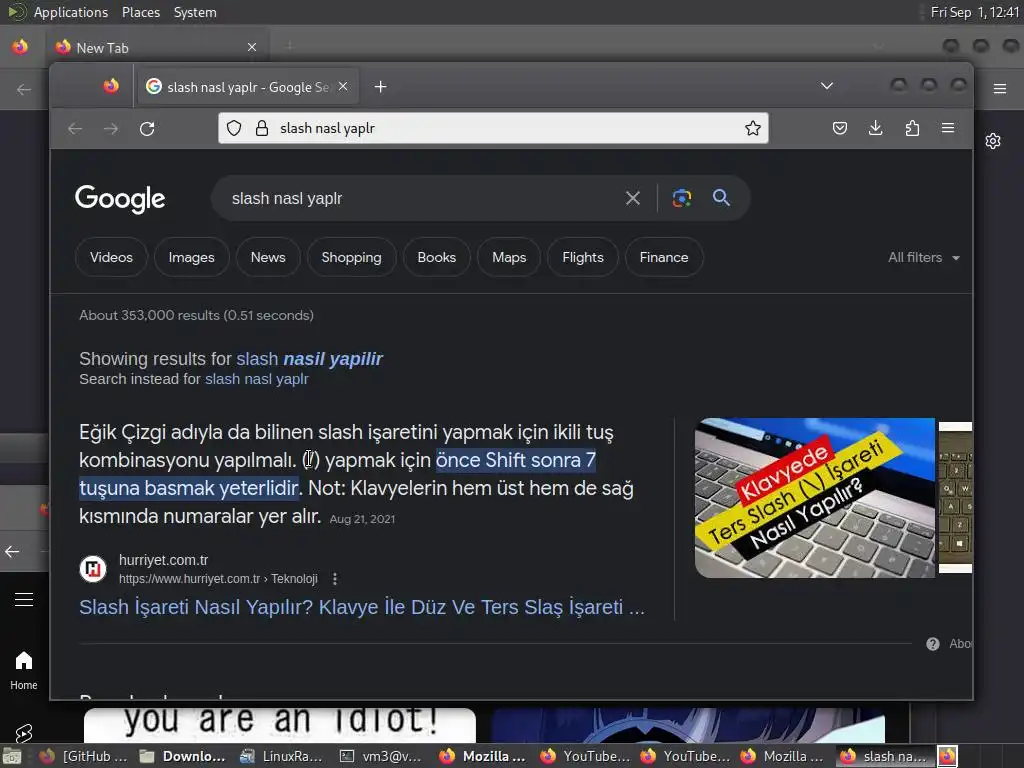Click in the Google search input field
This screenshot has width=1024, height=768.
coord(418,198)
